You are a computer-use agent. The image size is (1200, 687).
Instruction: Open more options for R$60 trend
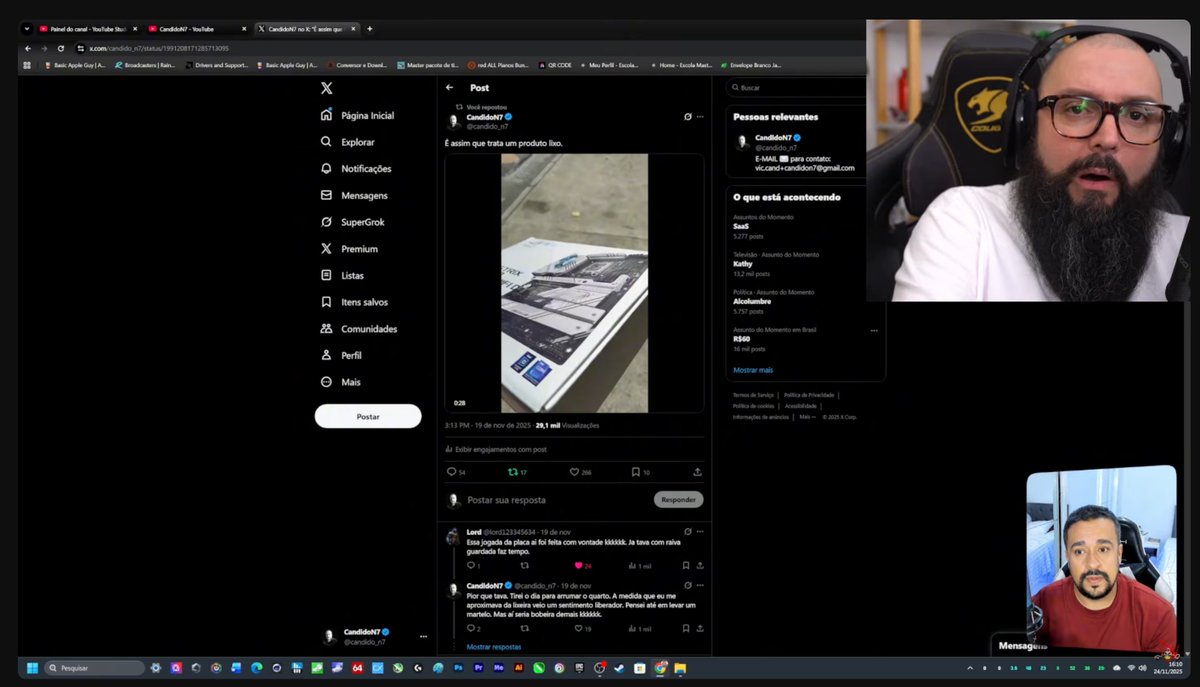pyautogui.click(x=874, y=330)
